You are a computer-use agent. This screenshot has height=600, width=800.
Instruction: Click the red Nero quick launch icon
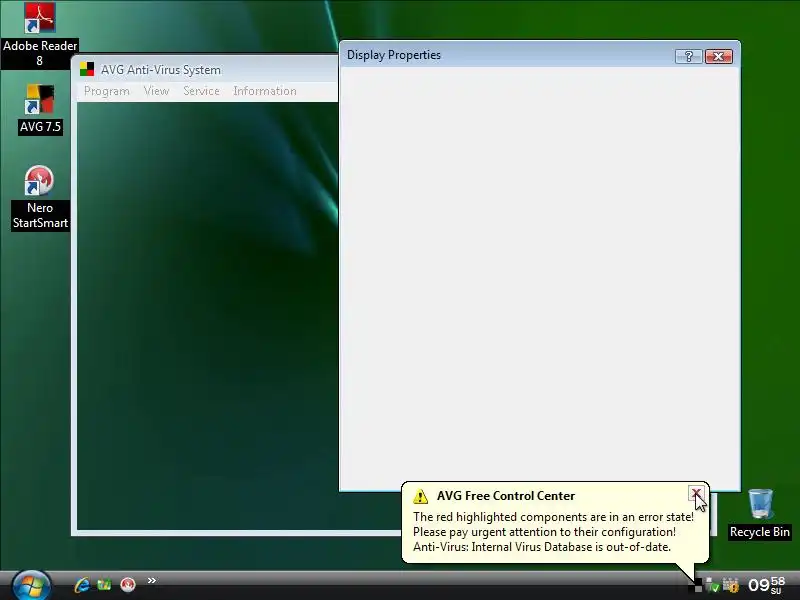(x=128, y=584)
